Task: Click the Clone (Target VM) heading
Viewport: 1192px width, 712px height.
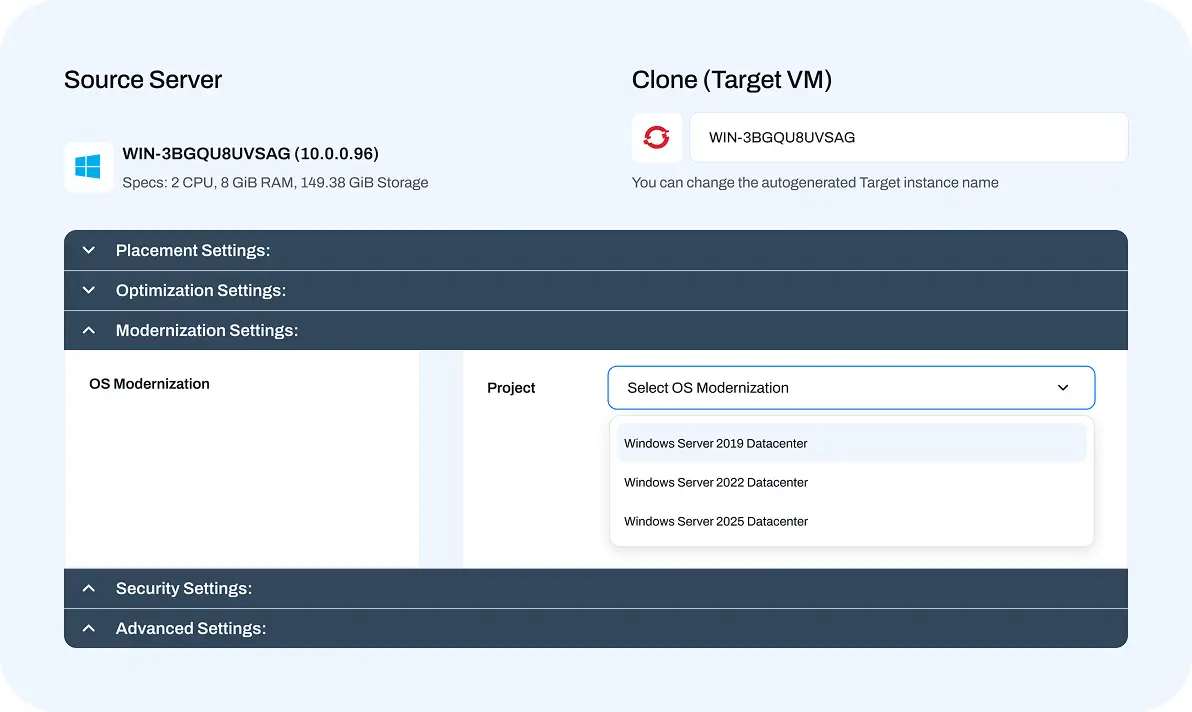Action: pyautogui.click(x=731, y=80)
